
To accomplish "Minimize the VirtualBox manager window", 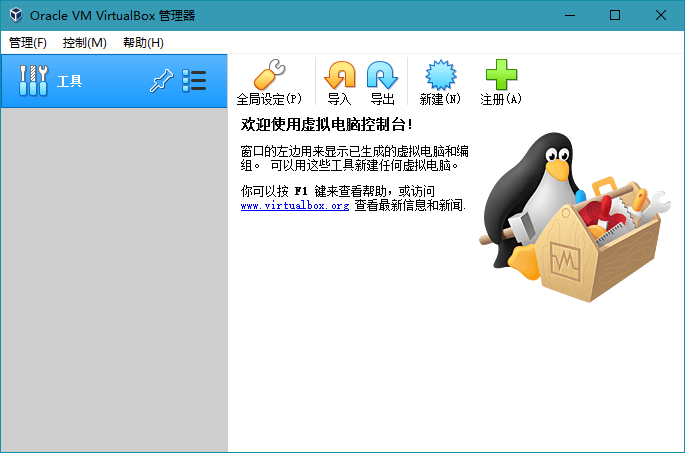I will tap(570, 15).
